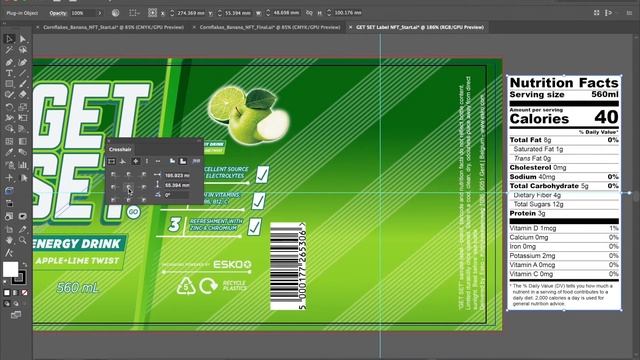Open the white Fill color swatch
This screenshot has width=640, height=360.
point(10,269)
